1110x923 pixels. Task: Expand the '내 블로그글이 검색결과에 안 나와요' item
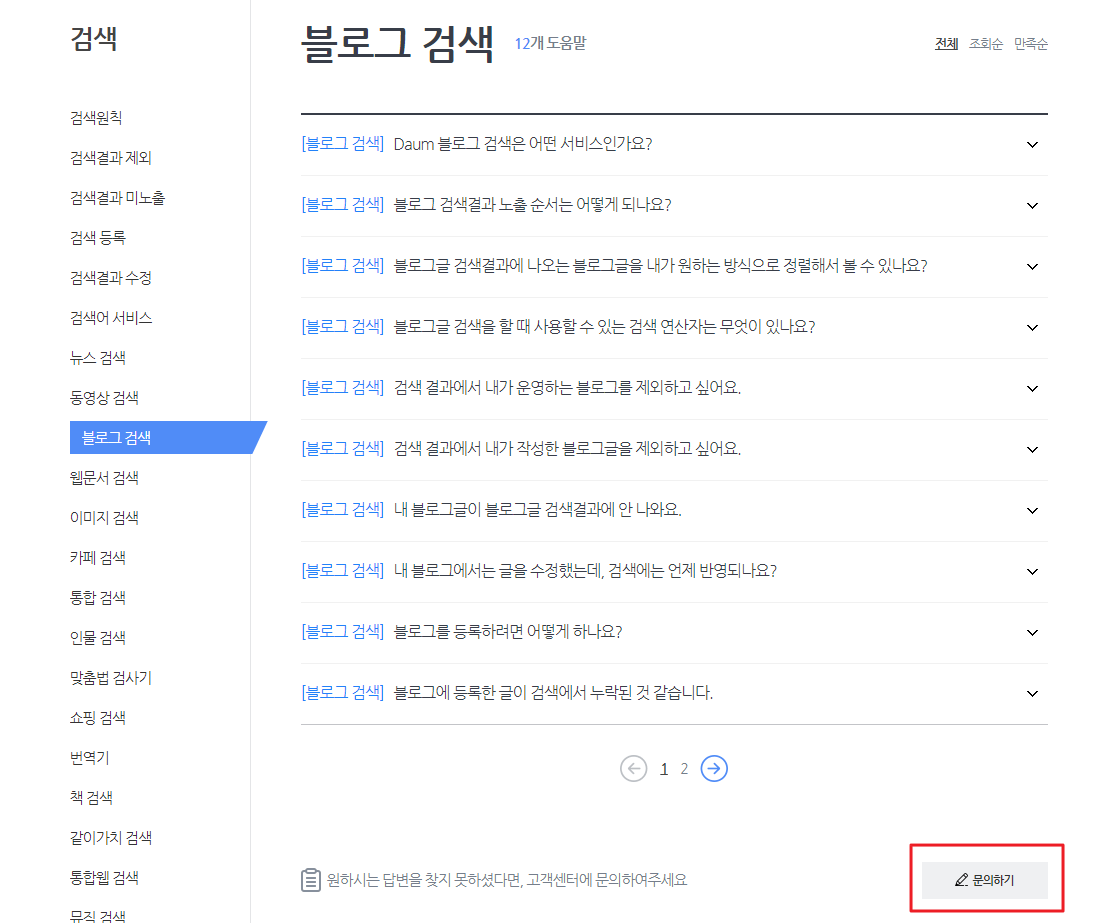pos(1032,510)
